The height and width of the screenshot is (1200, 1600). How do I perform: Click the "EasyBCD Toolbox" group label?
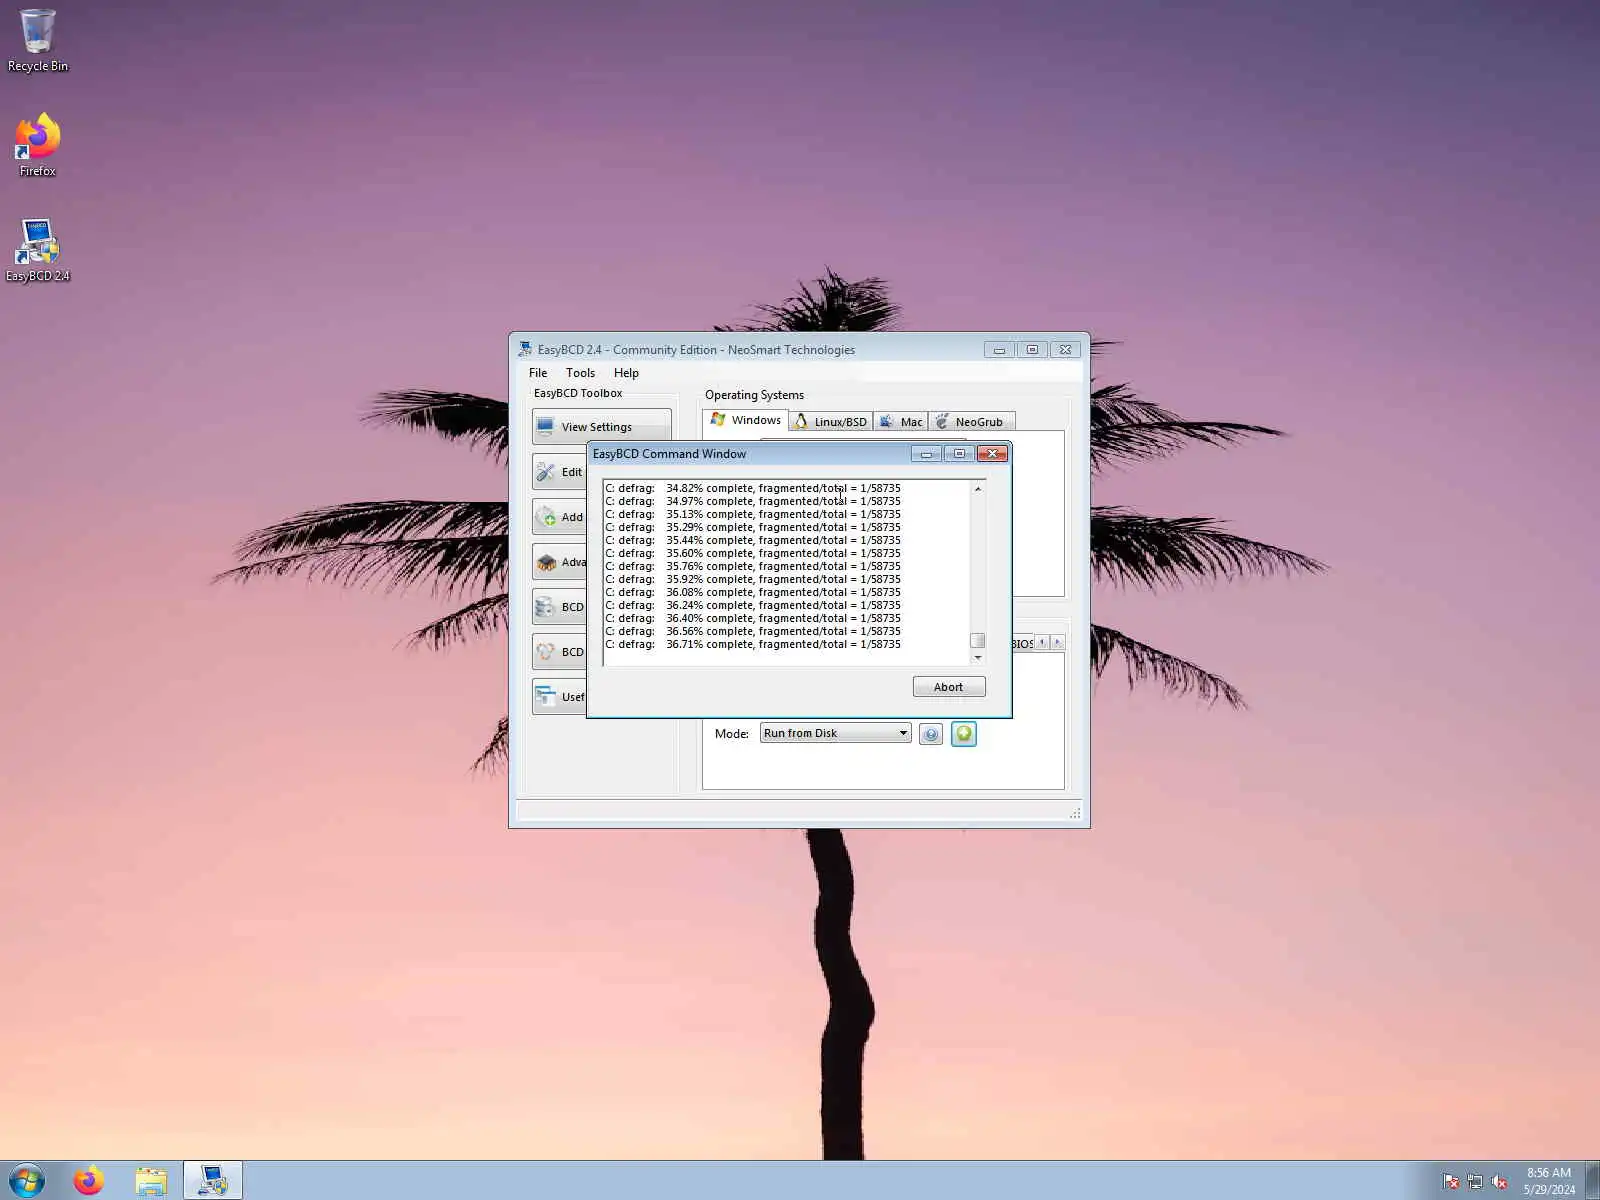pyautogui.click(x=578, y=393)
